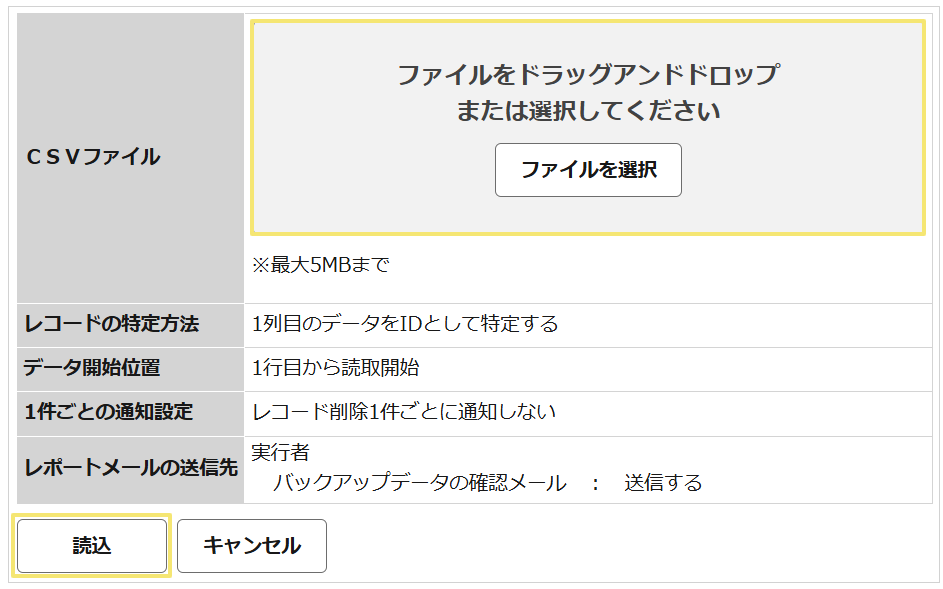Click the レコード削除1件ごとに通知しない value
Screen dimensions: 943x589
tap(404, 412)
